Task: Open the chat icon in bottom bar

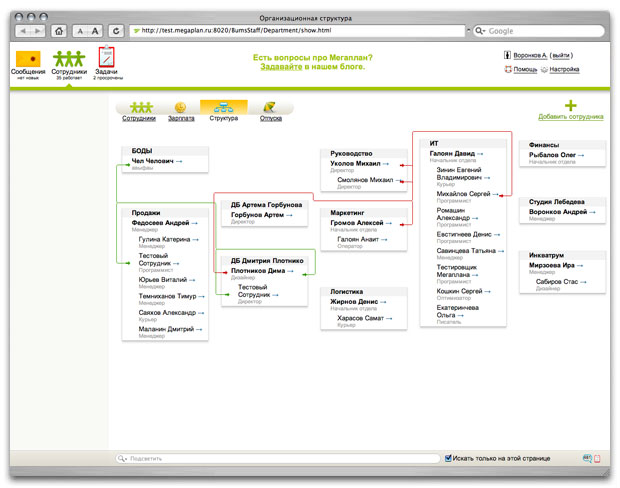Action: pos(587,458)
